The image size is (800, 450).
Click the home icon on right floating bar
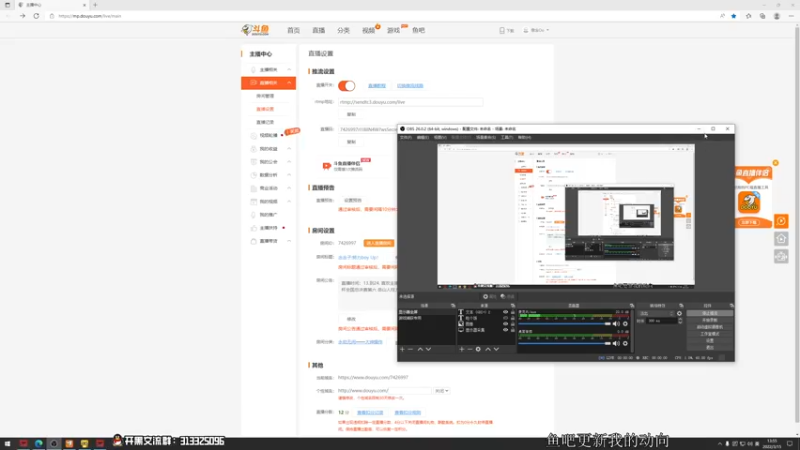click(x=781, y=239)
